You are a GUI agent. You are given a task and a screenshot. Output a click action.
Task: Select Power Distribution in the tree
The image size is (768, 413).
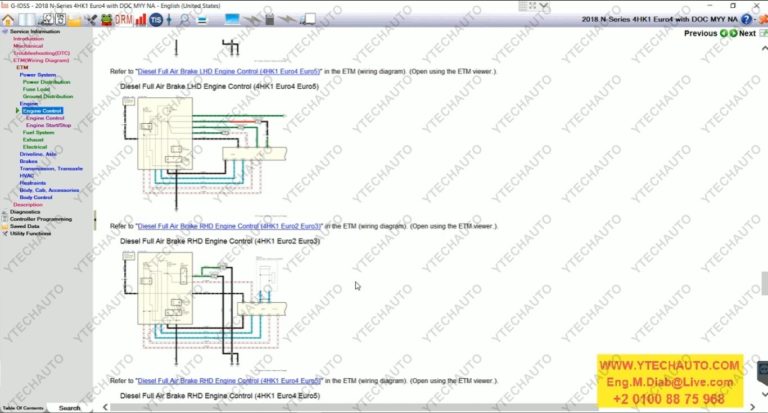tap(47, 82)
